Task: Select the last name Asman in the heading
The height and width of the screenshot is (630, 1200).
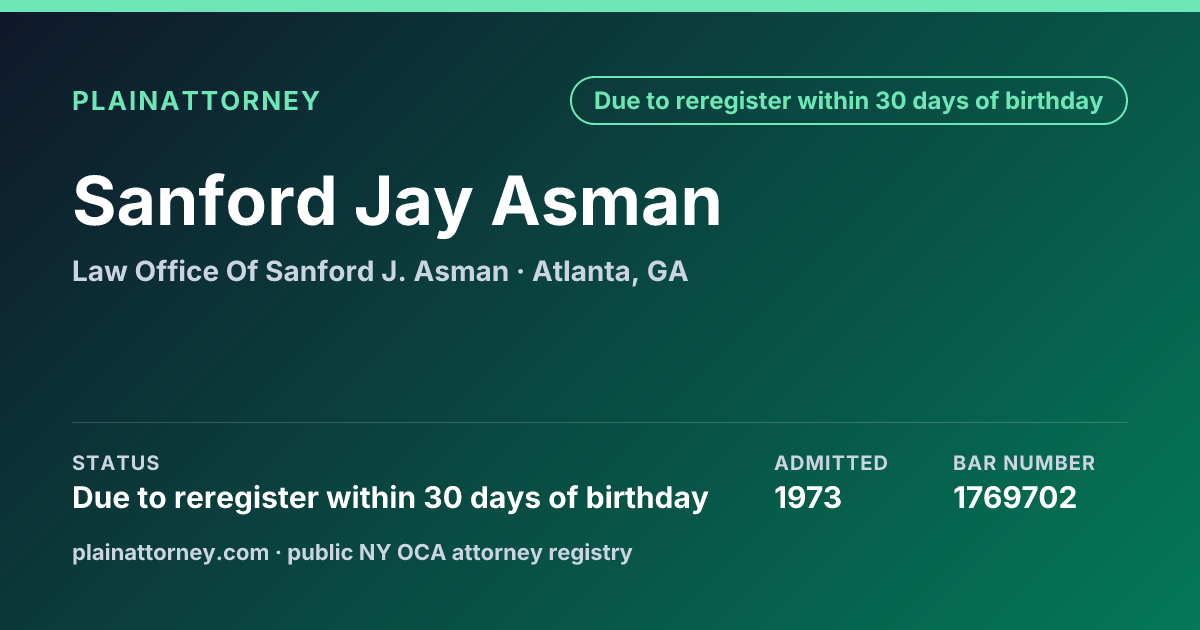Action: [606, 201]
